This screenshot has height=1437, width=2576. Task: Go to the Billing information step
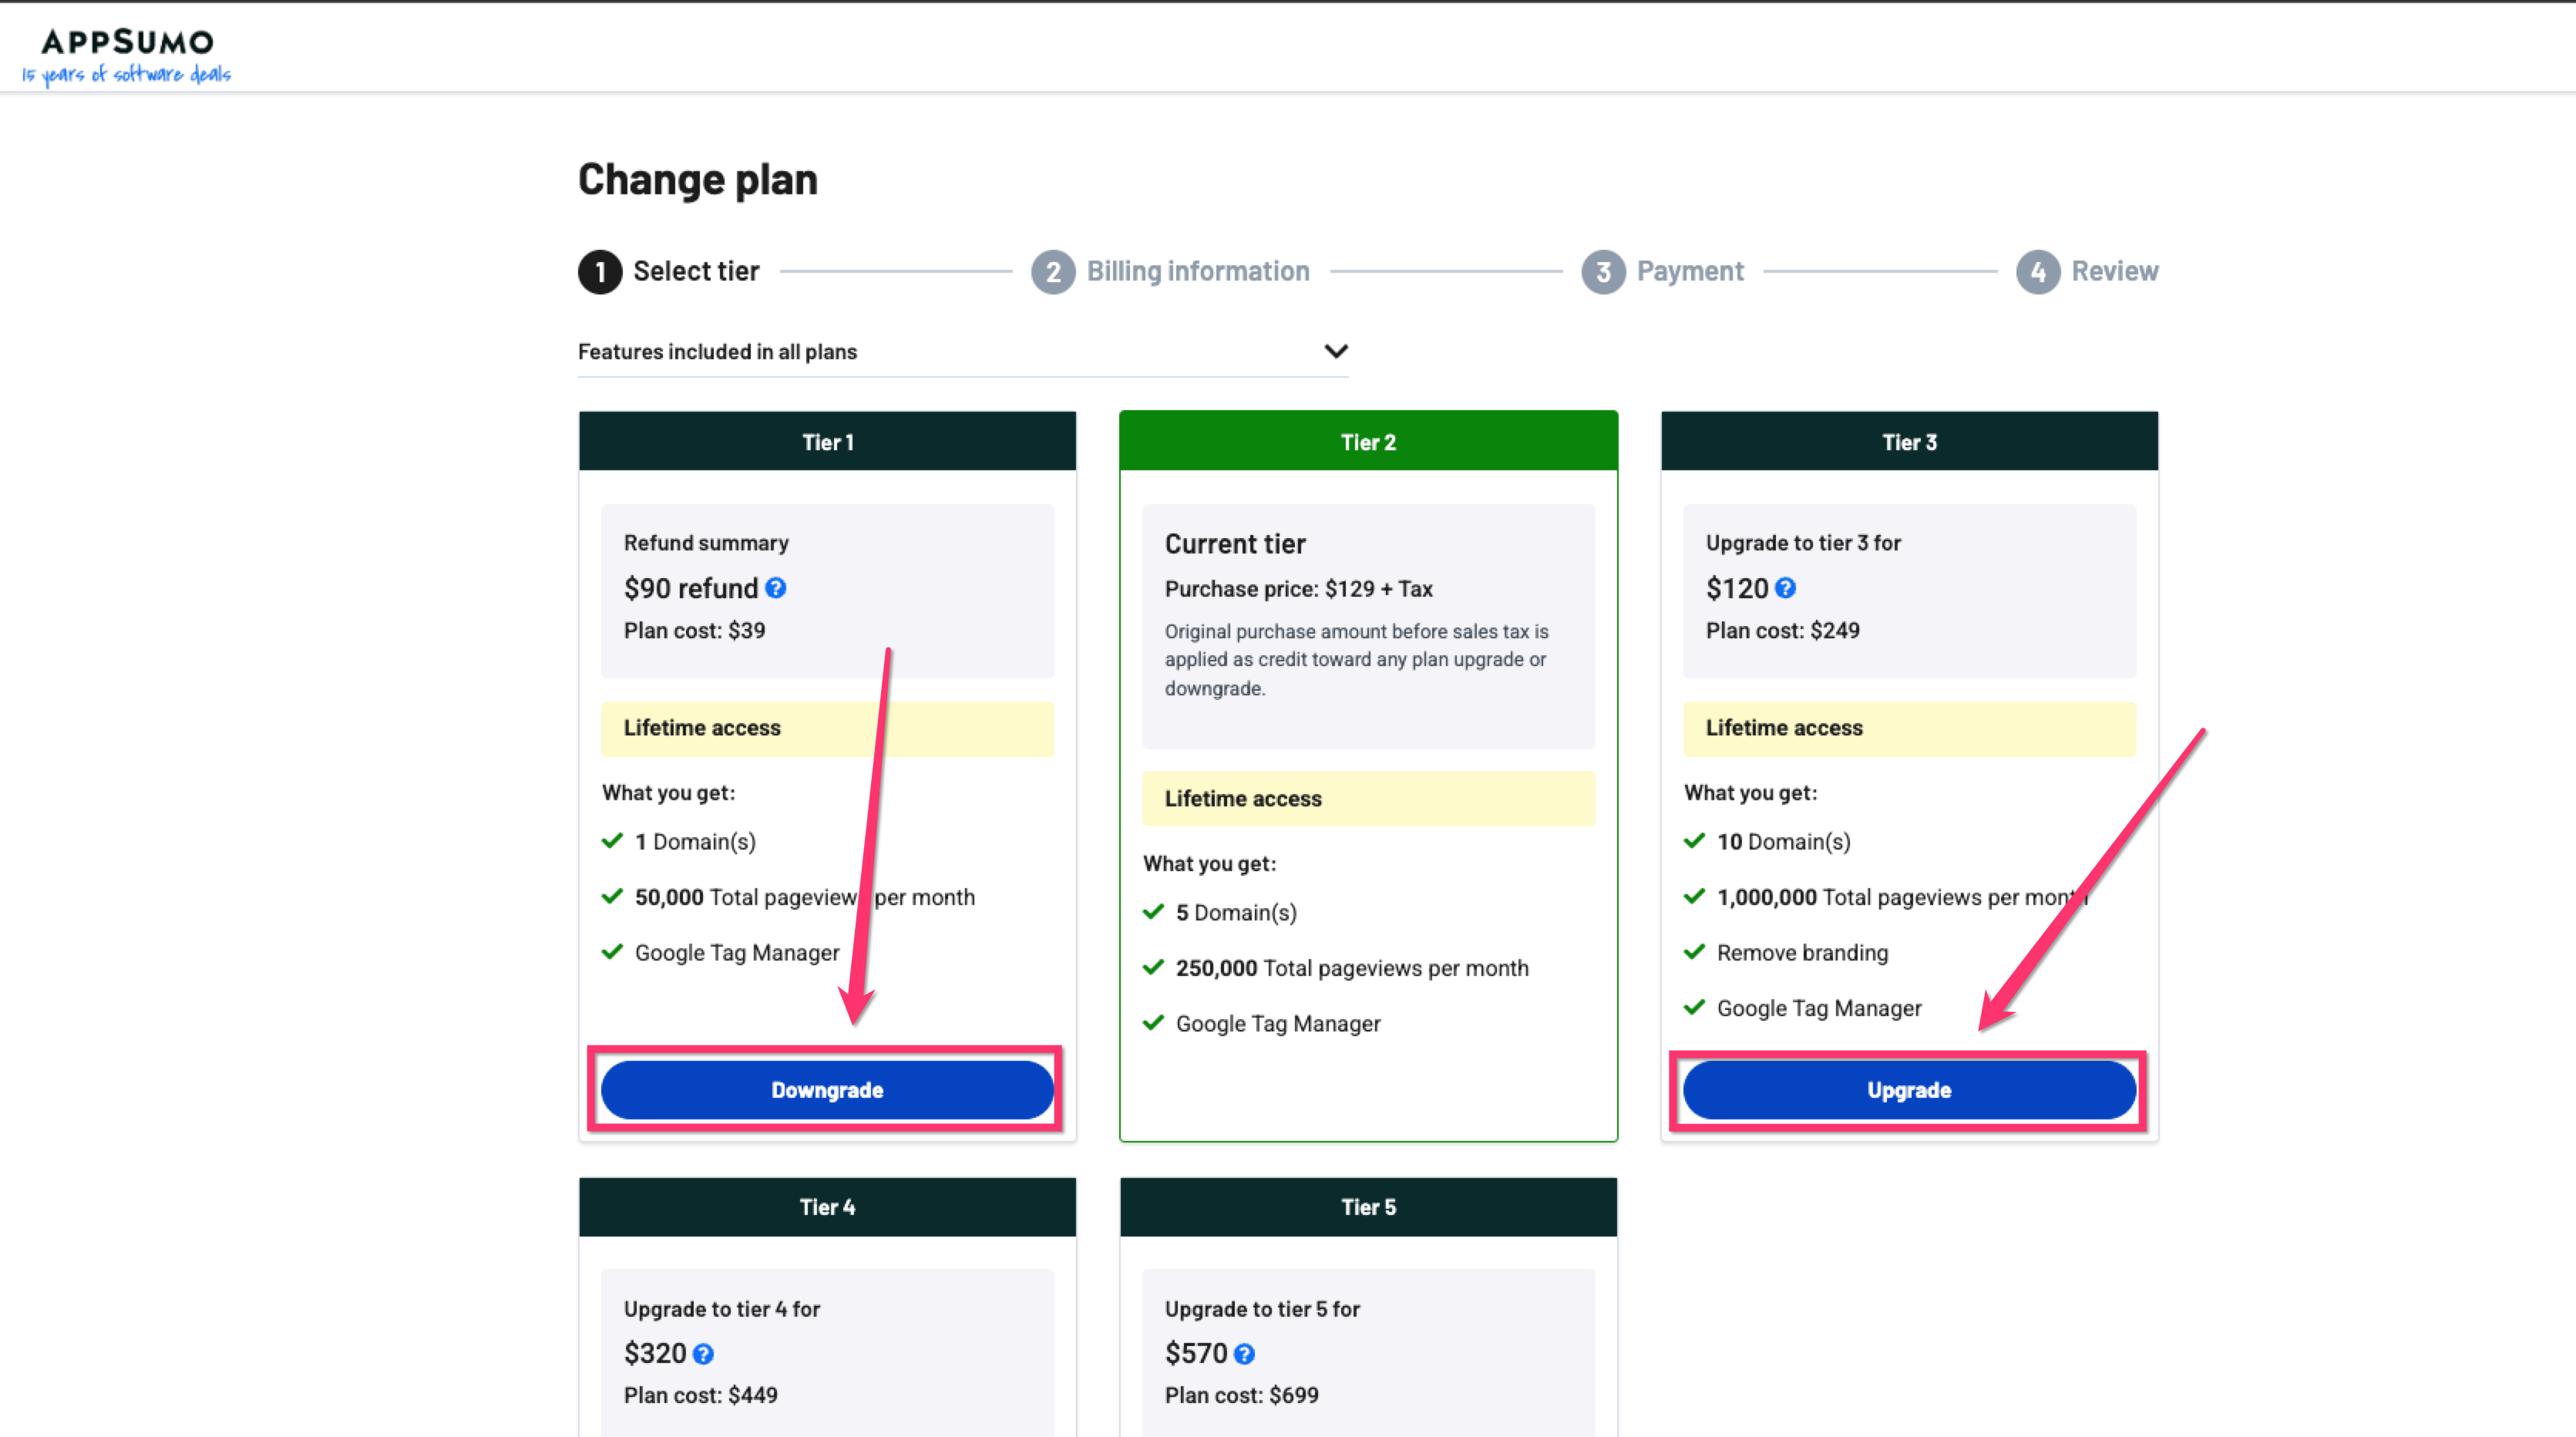[1198, 271]
